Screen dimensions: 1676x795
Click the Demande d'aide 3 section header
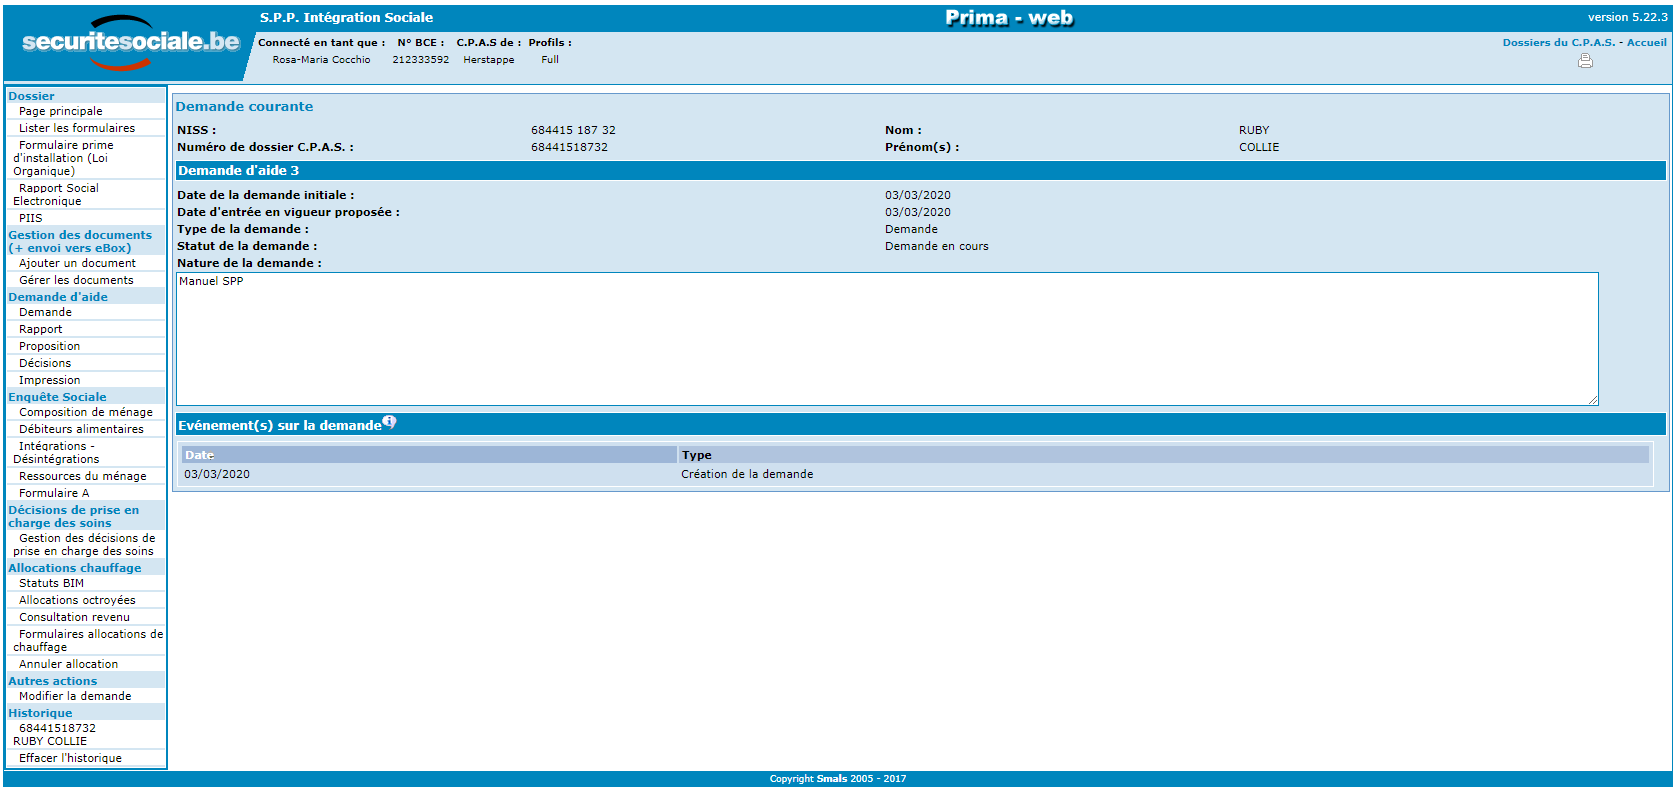921,170
